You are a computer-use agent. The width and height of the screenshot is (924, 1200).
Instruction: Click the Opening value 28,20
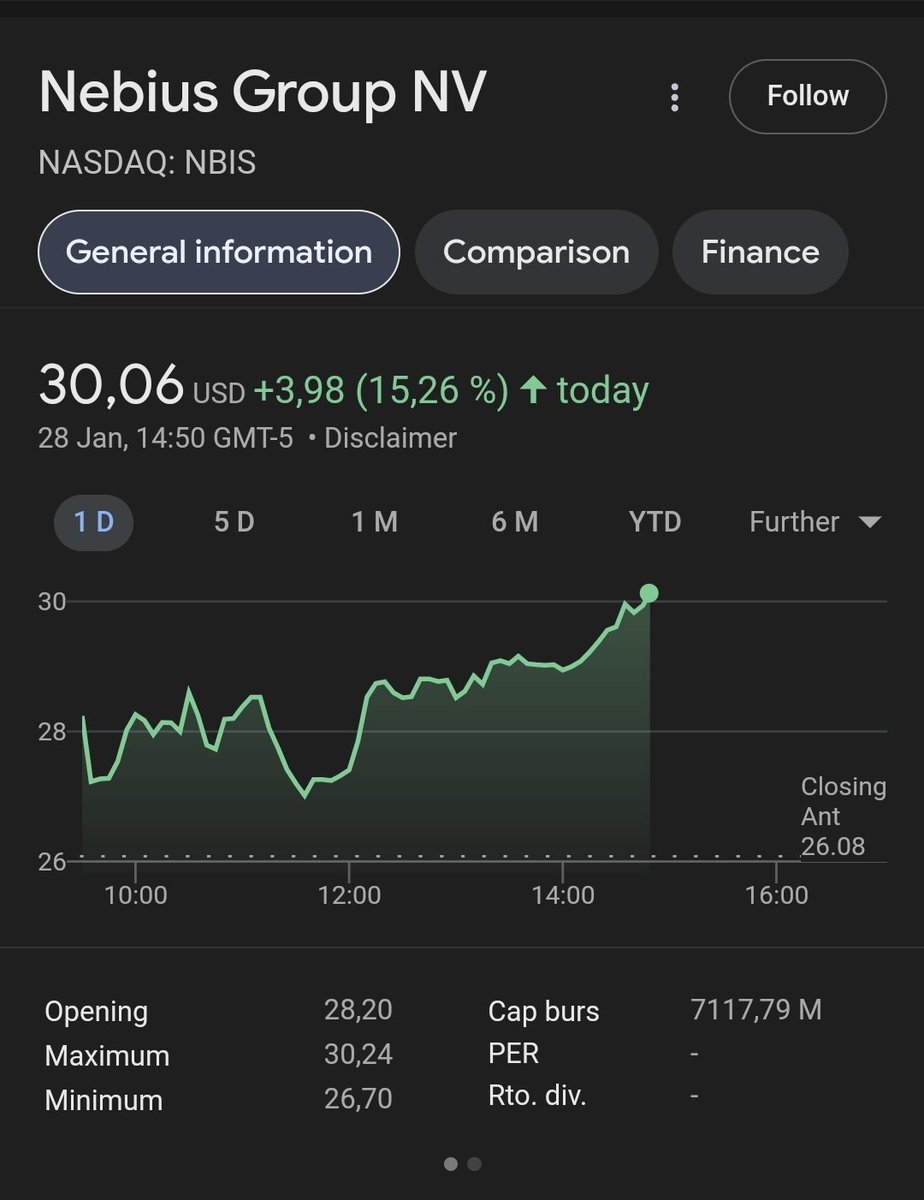pyautogui.click(x=358, y=1010)
